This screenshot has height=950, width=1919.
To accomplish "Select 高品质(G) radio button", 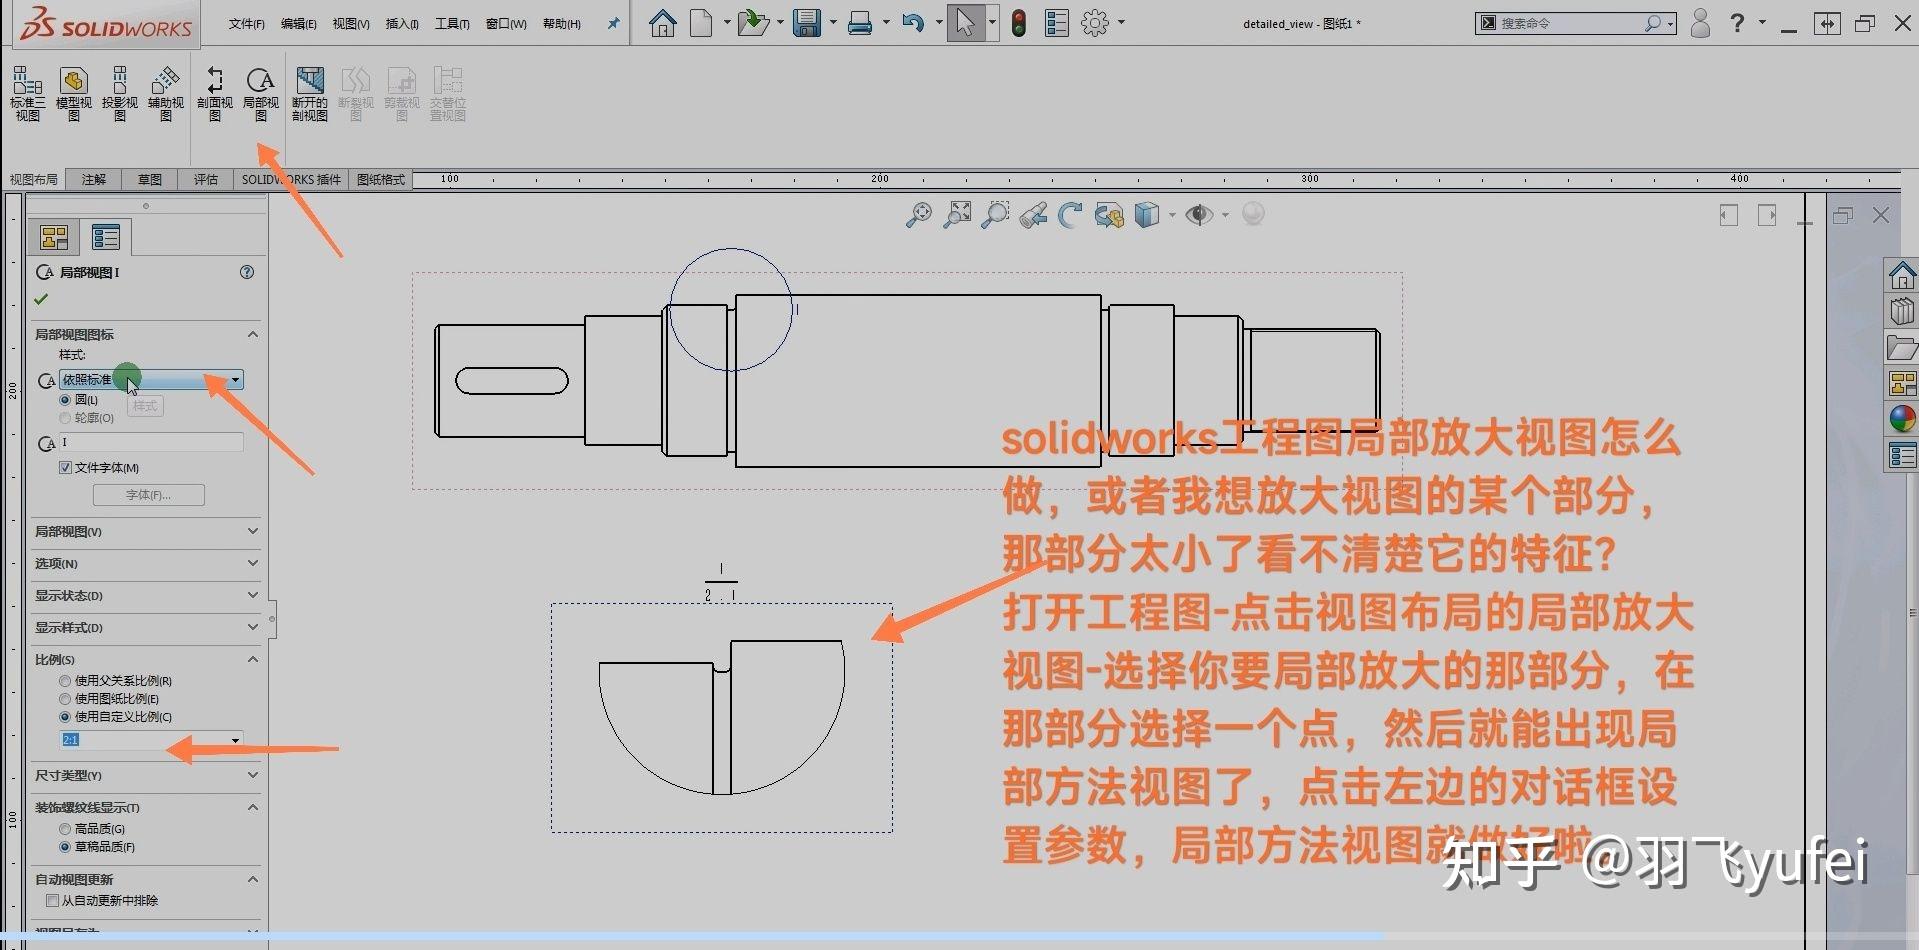I will (x=65, y=828).
